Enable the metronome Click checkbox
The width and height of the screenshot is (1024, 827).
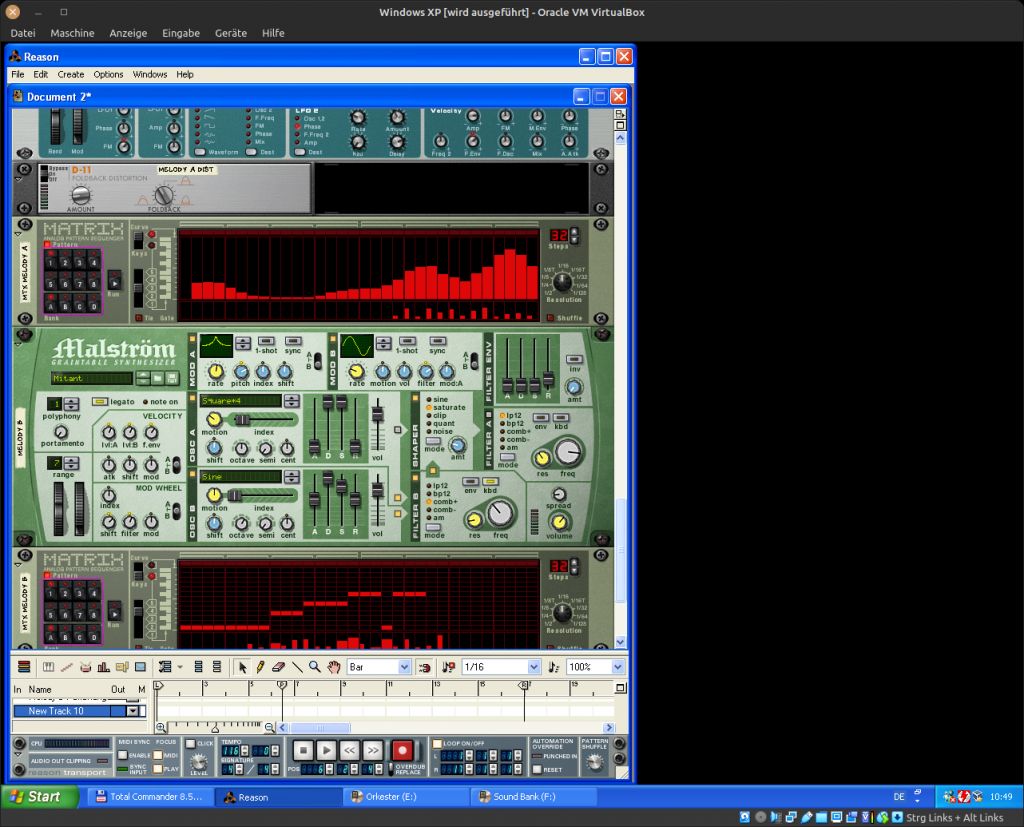point(191,744)
